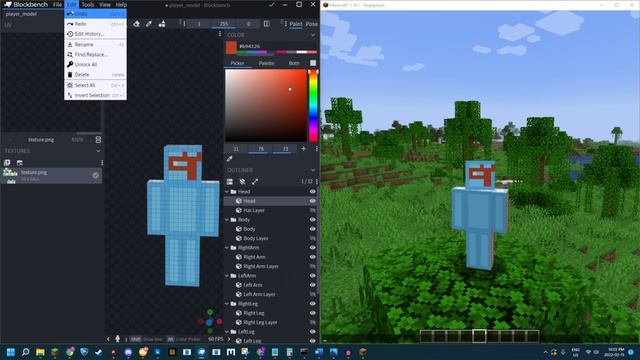Image resolution: width=640 pixels, height=360 pixels.
Task: Collapse the Body group in Outliner
Action: (x=227, y=220)
